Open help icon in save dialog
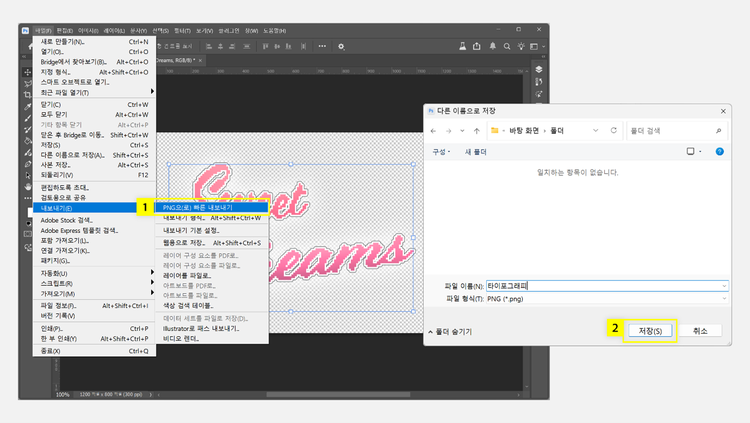Image resolution: width=750 pixels, height=423 pixels. tap(719, 151)
